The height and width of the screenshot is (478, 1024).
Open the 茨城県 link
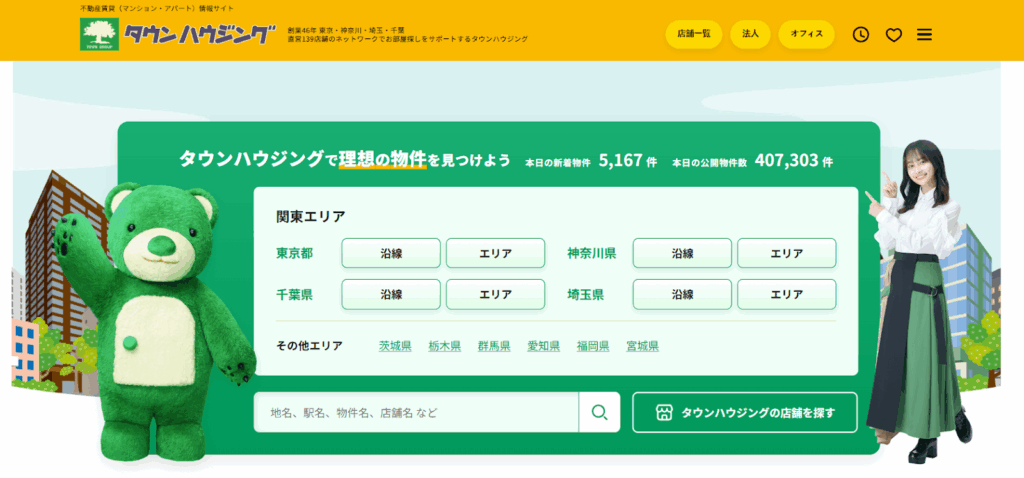click(x=395, y=346)
